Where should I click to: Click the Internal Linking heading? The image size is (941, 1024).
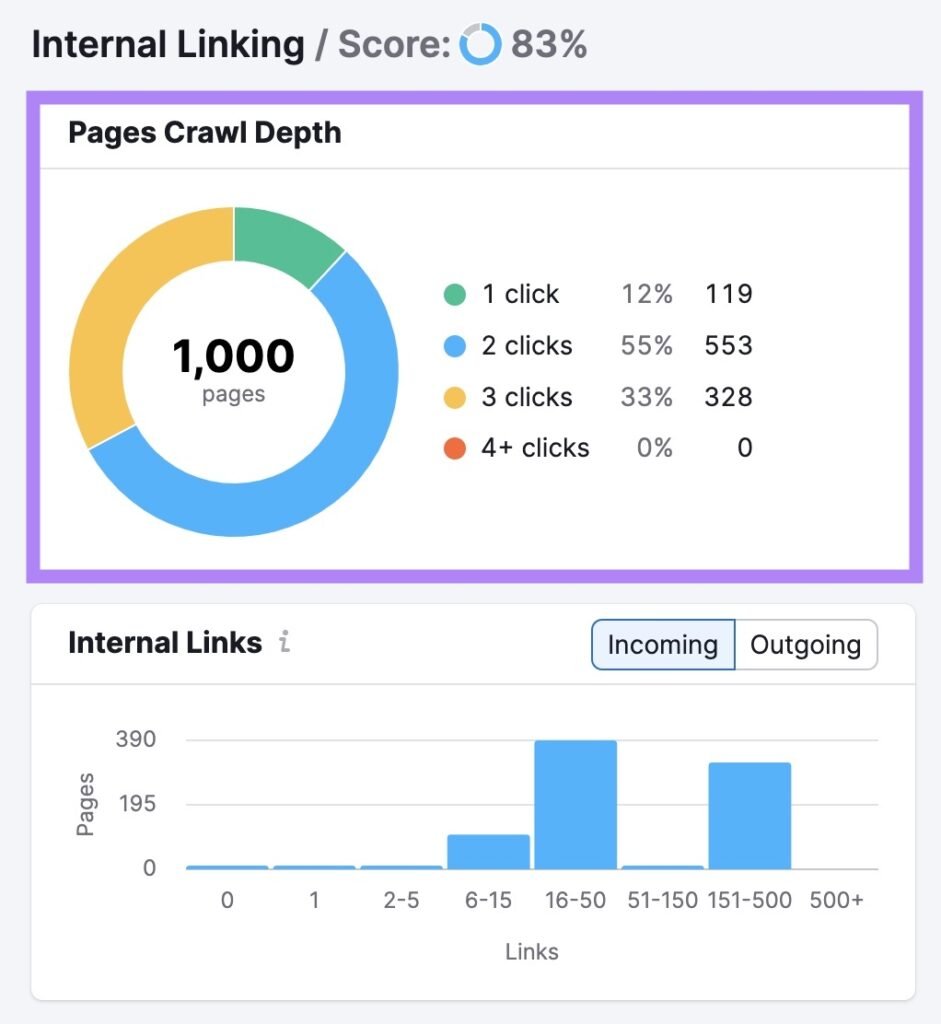pyautogui.click(x=168, y=42)
